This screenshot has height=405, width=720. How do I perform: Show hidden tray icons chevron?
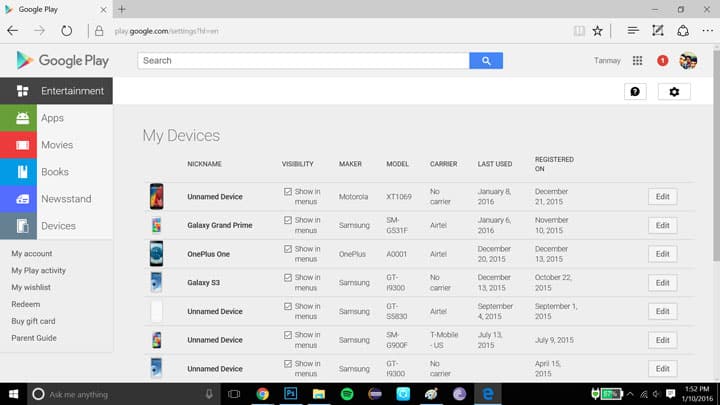630,394
